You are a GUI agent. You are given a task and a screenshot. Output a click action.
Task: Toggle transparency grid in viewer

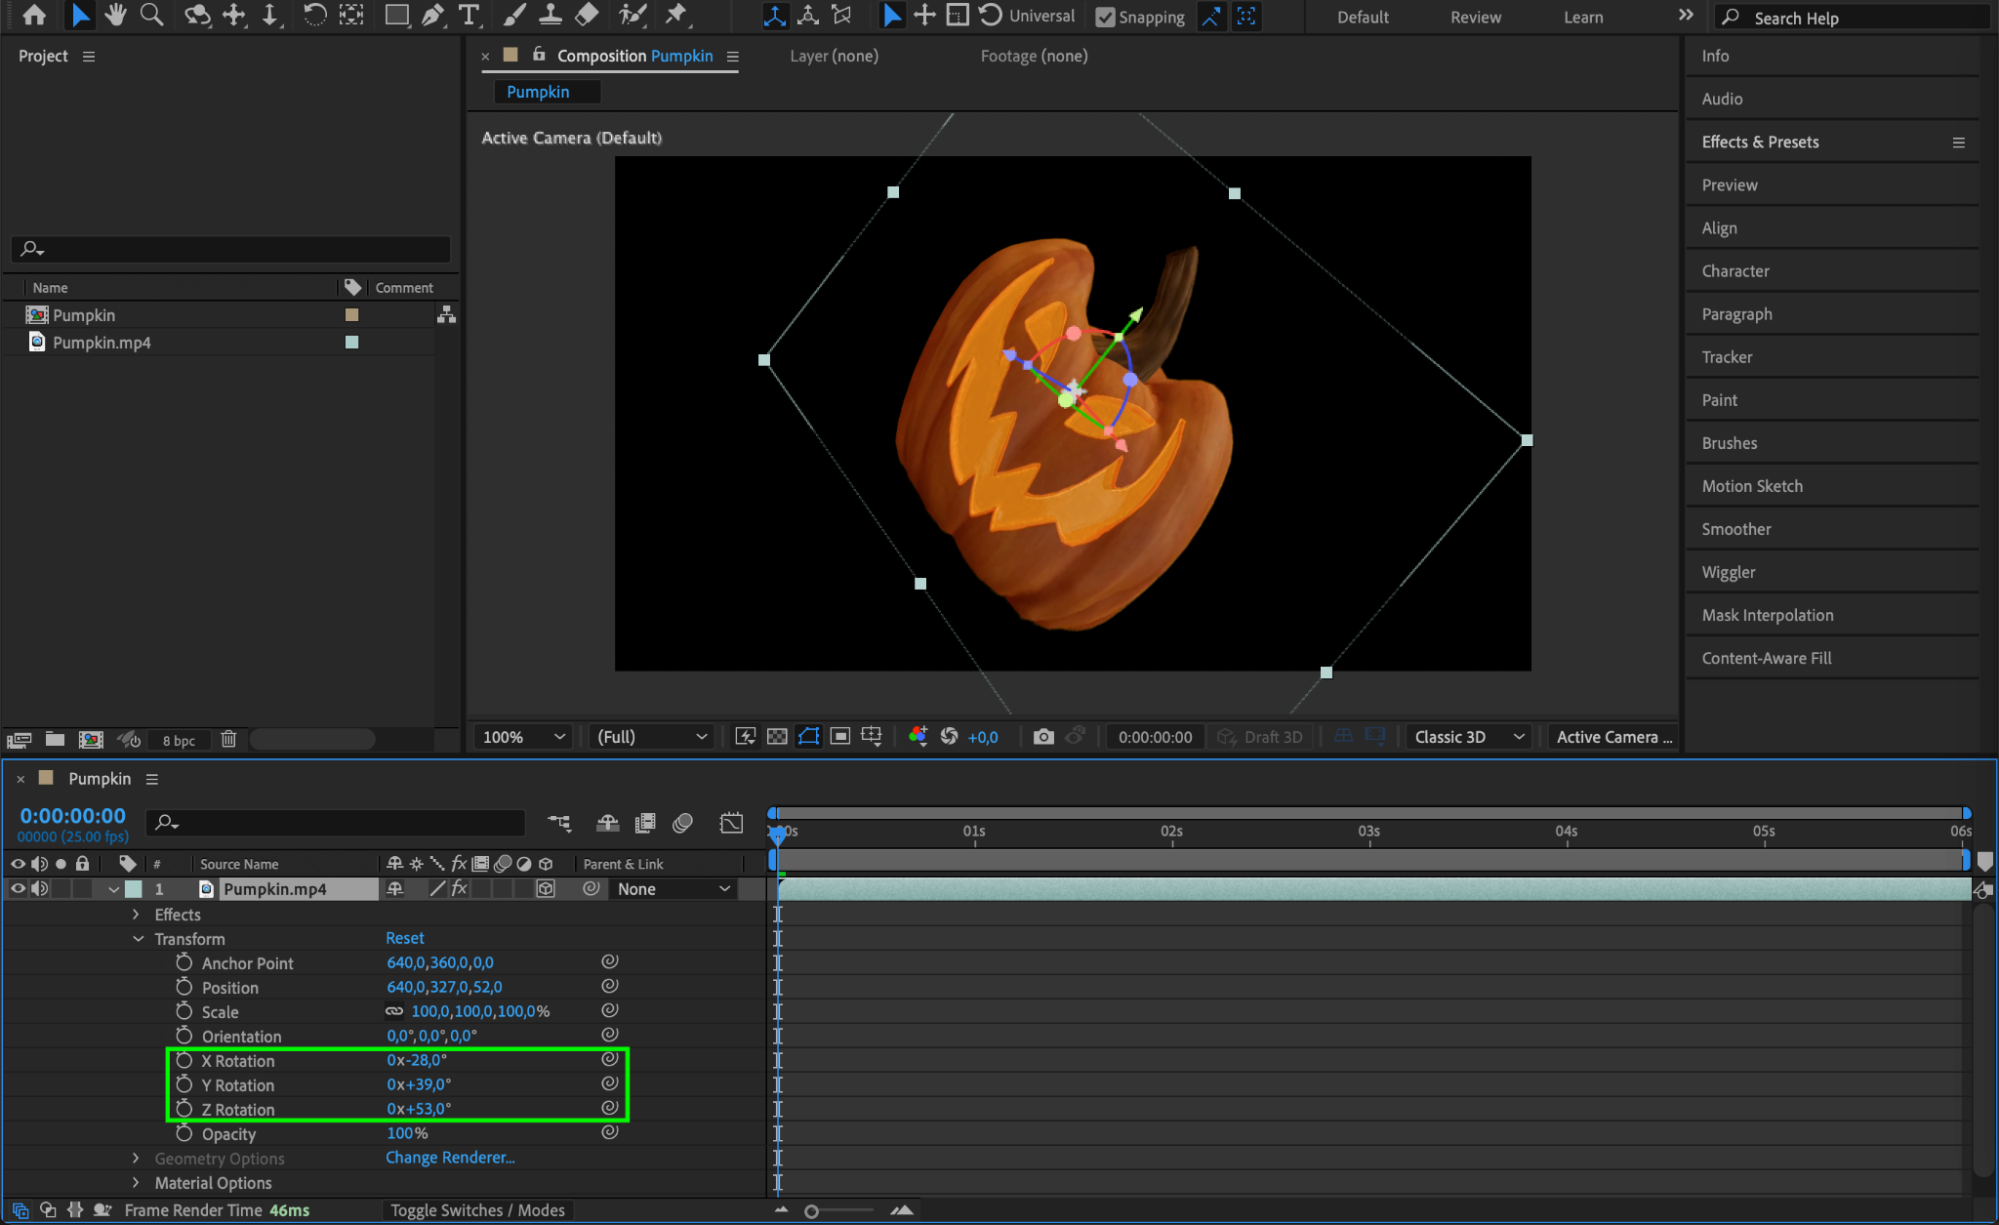pyautogui.click(x=777, y=737)
